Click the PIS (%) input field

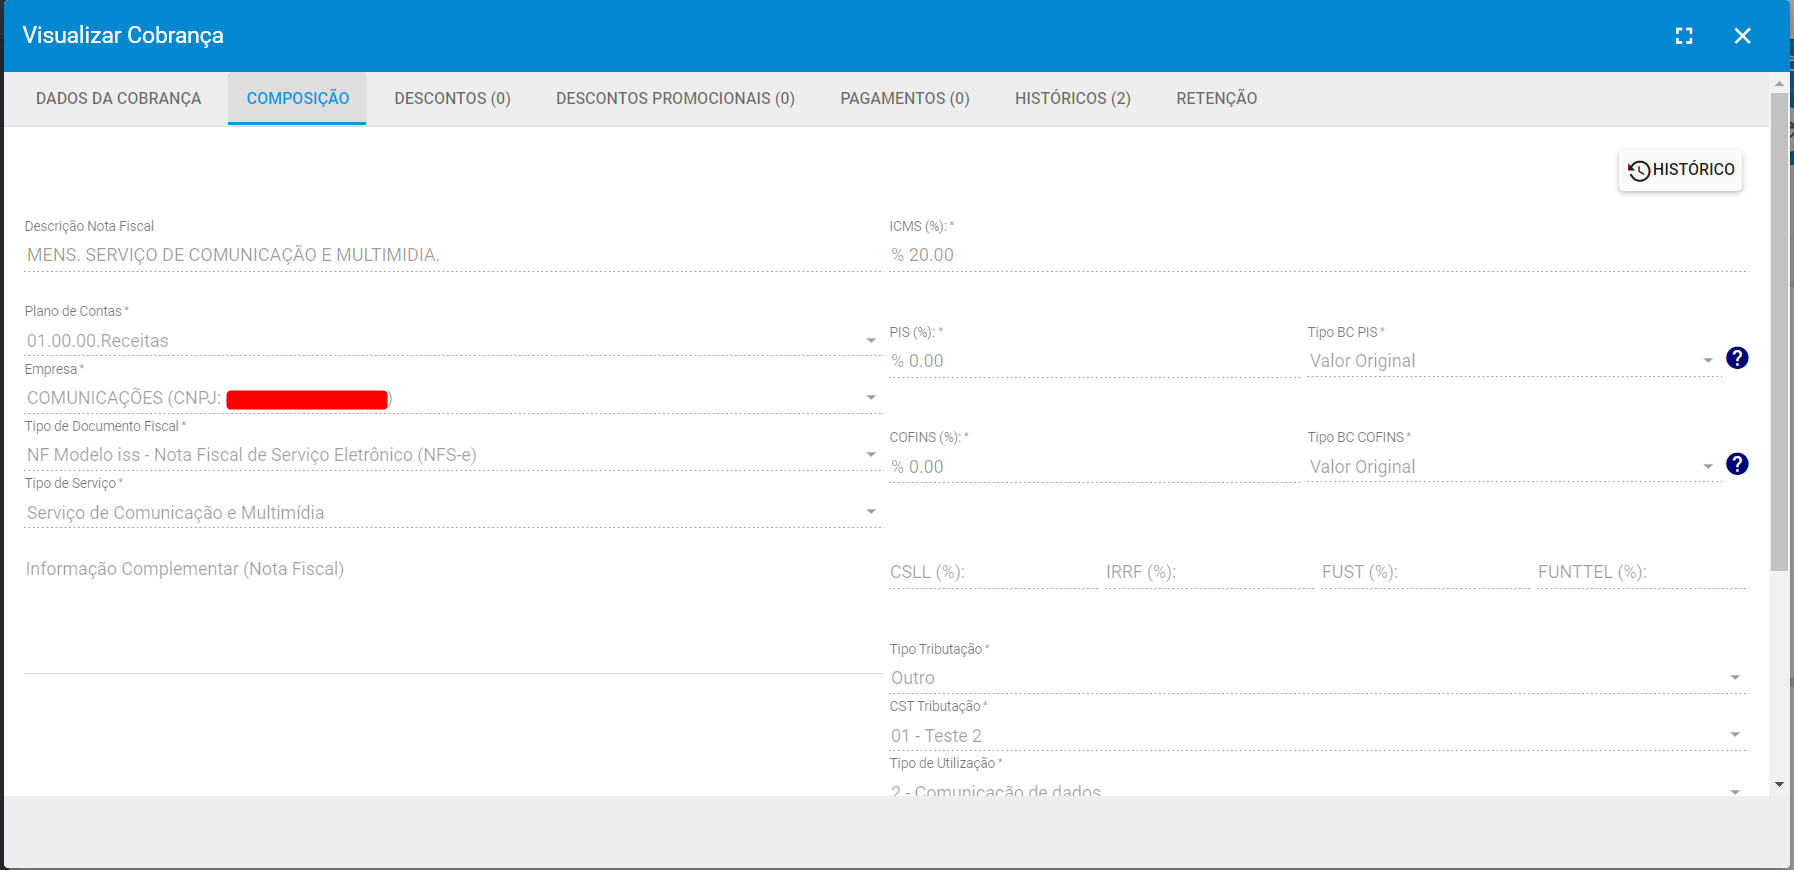click(x=1095, y=361)
